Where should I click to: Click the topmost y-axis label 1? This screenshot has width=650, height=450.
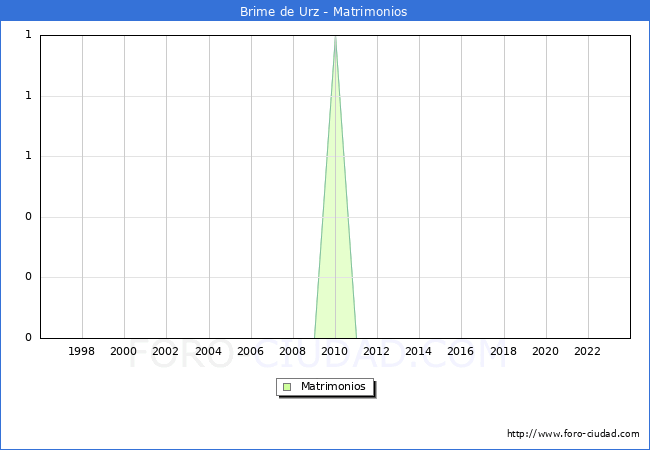tap(28, 35)
